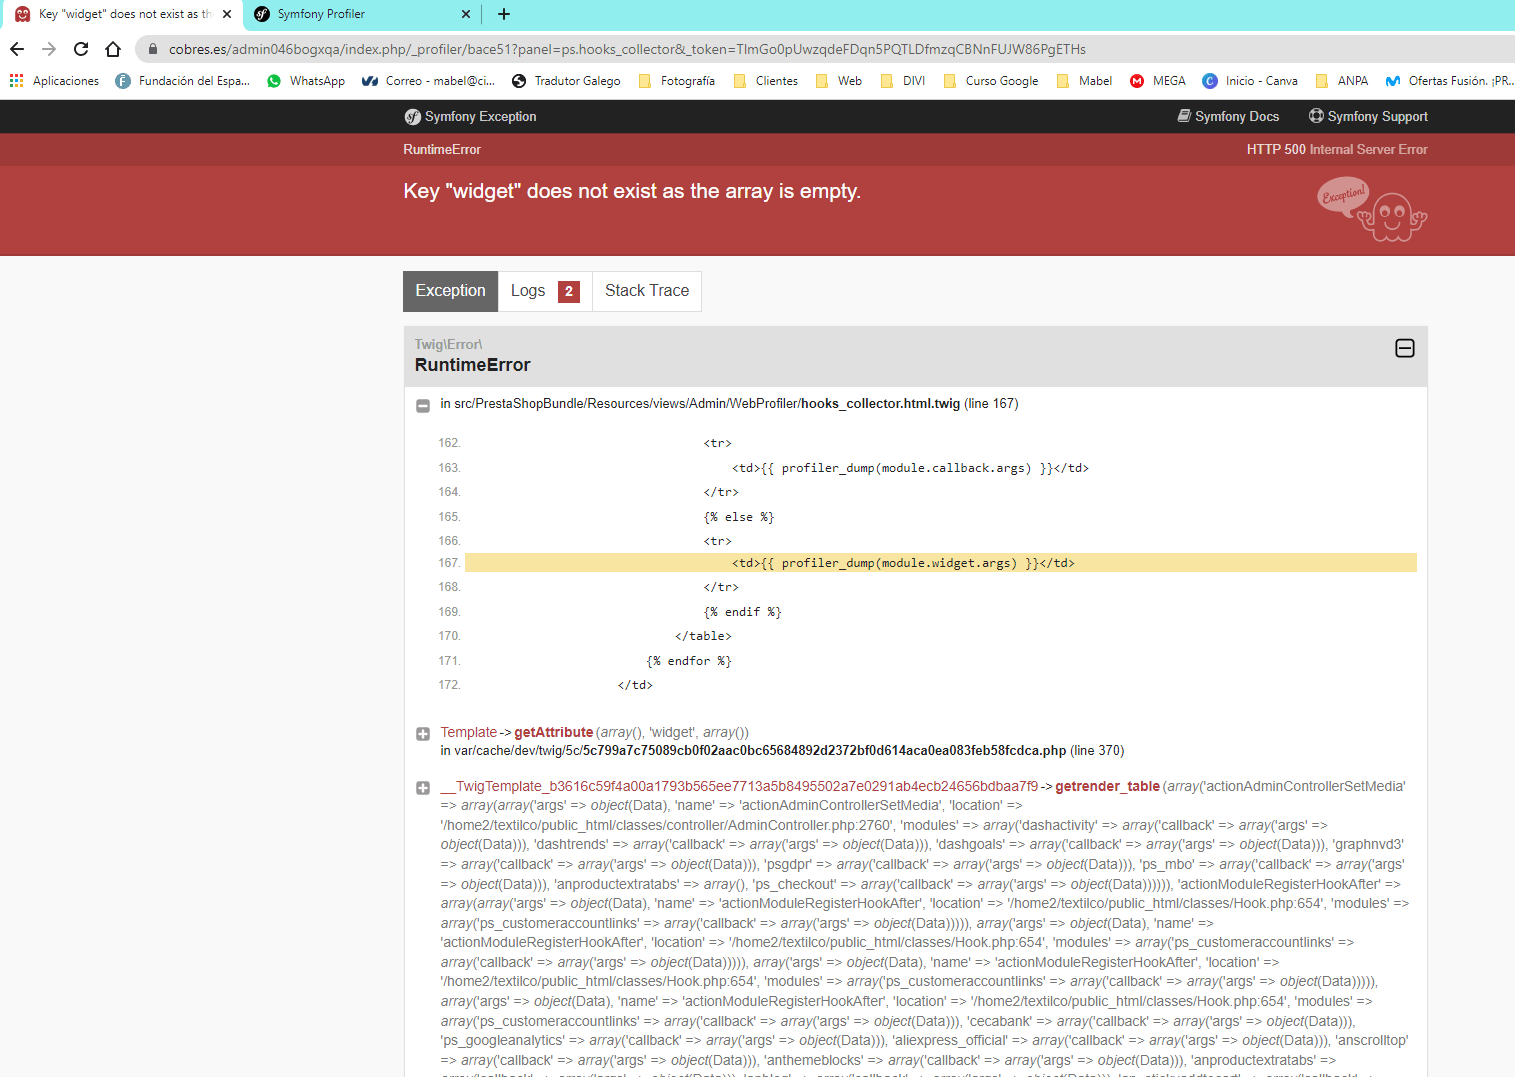Image resolution: width=1515 pixels, height=1077 pixels.
Task: Click the getrender_table method name
Action: (x=1108, y=787)
